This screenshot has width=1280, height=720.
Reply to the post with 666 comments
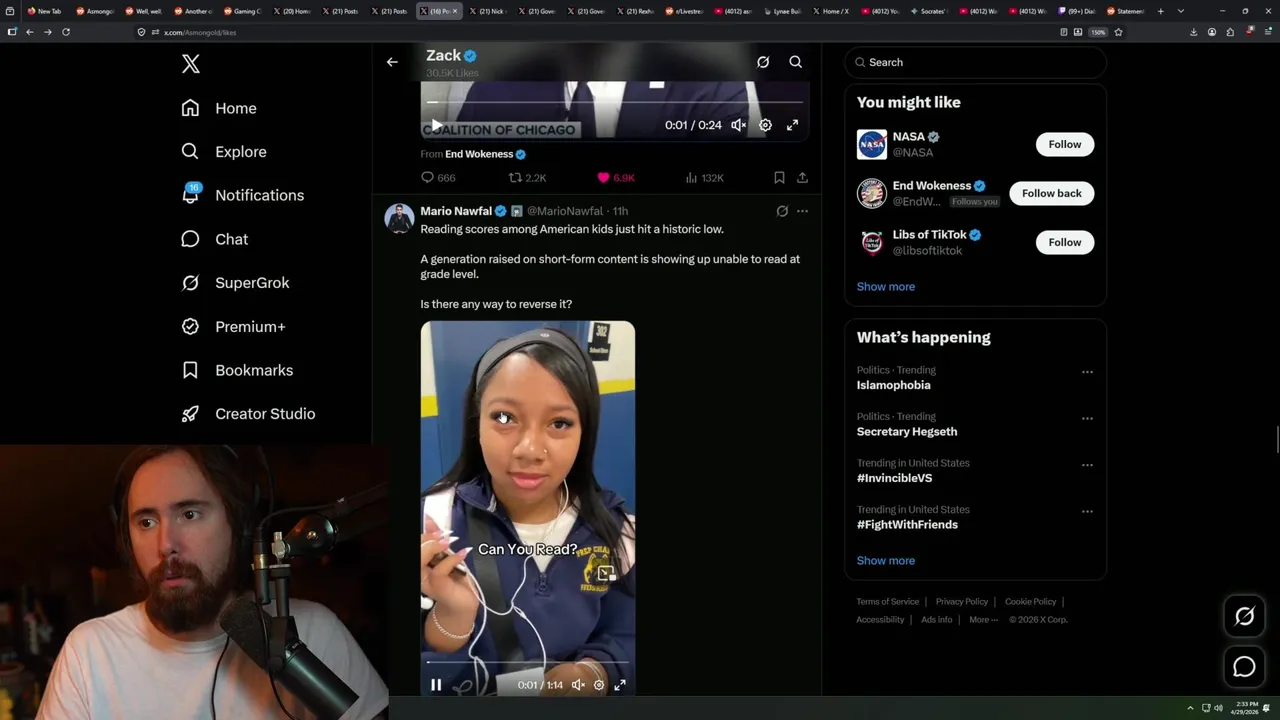click(x=438, y=178)
